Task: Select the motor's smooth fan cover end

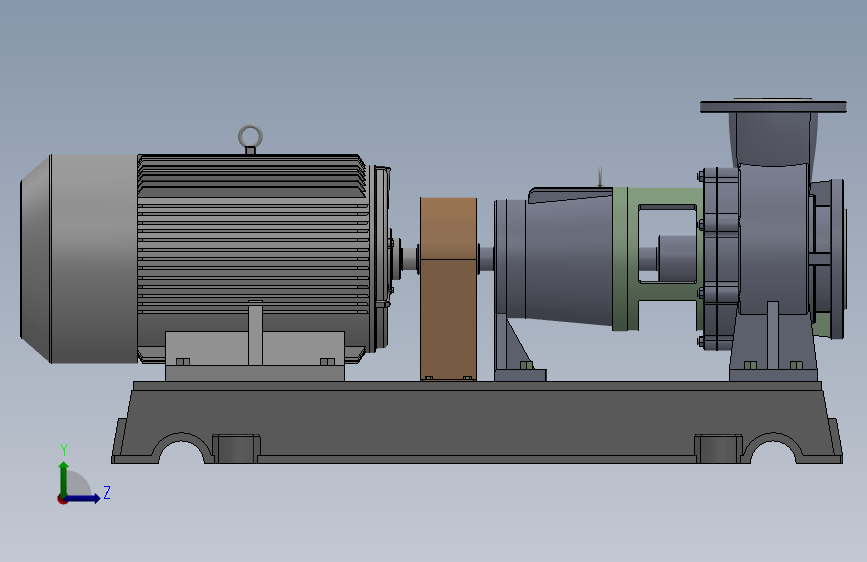Action: click(79, 259)
